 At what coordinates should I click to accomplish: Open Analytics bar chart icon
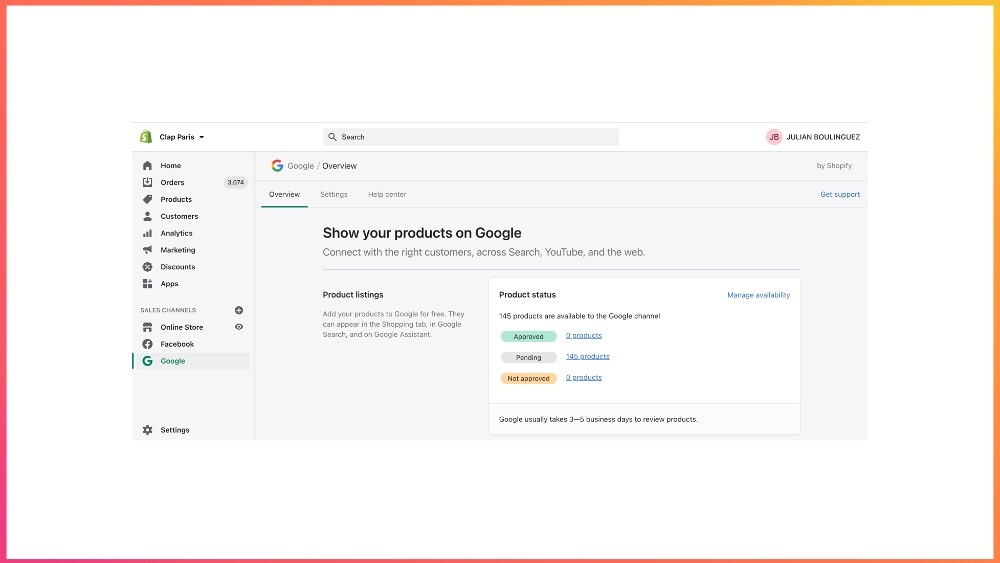[x=148, y=234]
